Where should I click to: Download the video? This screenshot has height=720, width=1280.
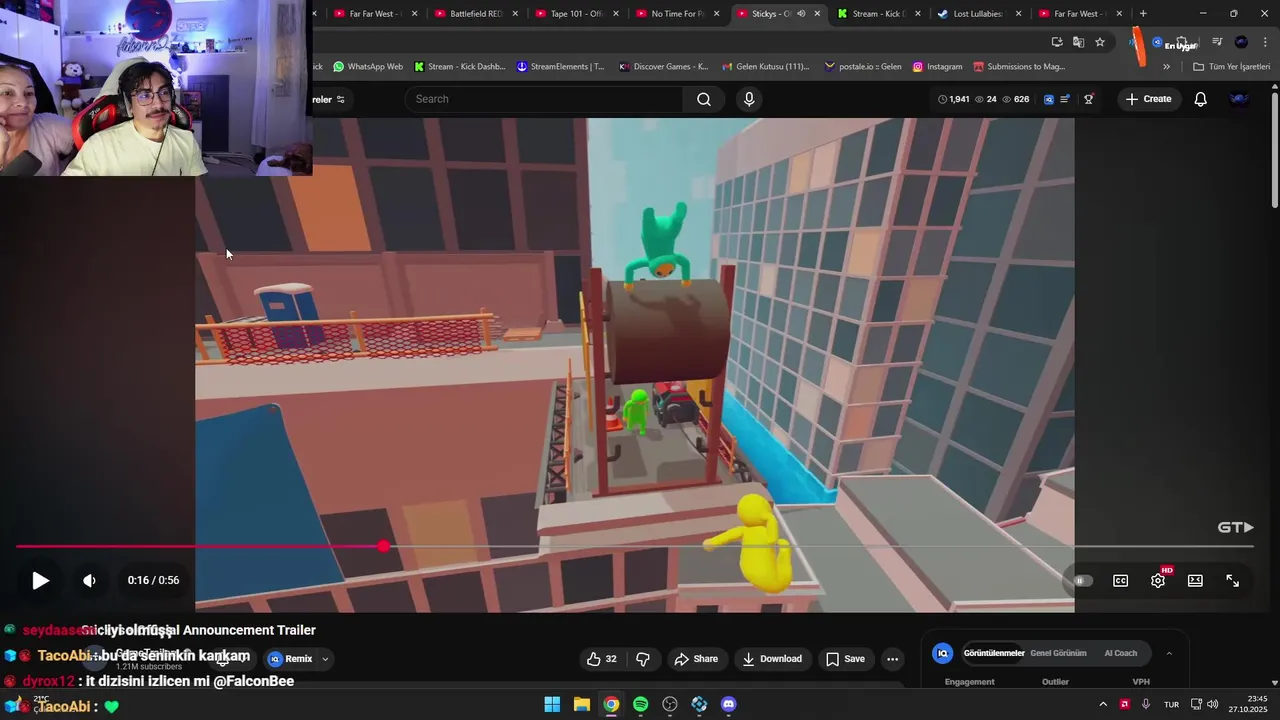771,659
